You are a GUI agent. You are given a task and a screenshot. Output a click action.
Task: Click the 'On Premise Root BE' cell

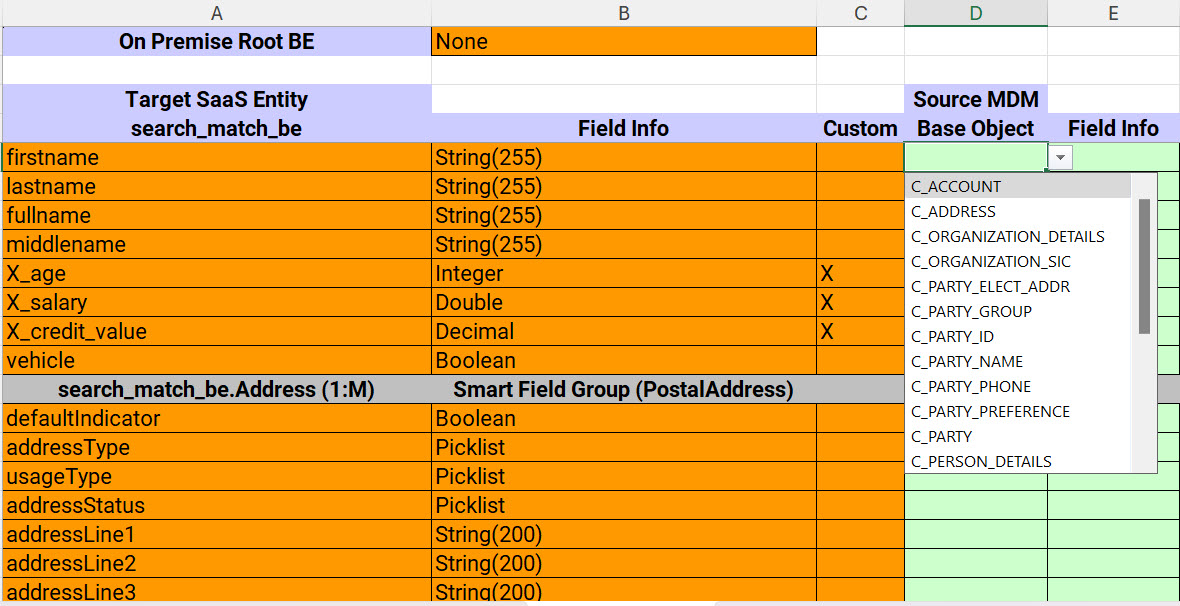click(x=217, y=41)
